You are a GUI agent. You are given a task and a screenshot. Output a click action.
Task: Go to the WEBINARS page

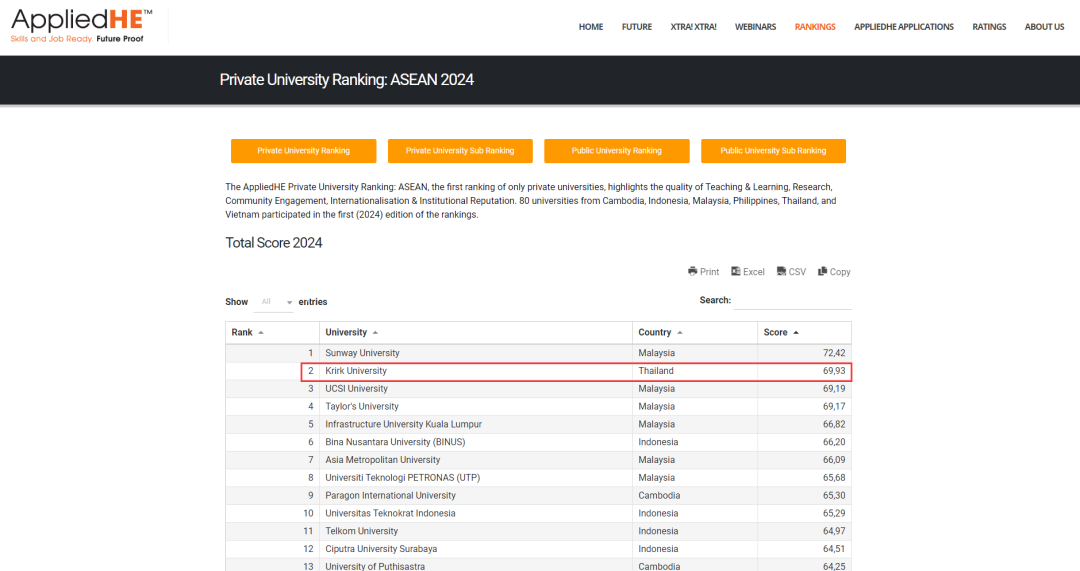tap(755, 27)
